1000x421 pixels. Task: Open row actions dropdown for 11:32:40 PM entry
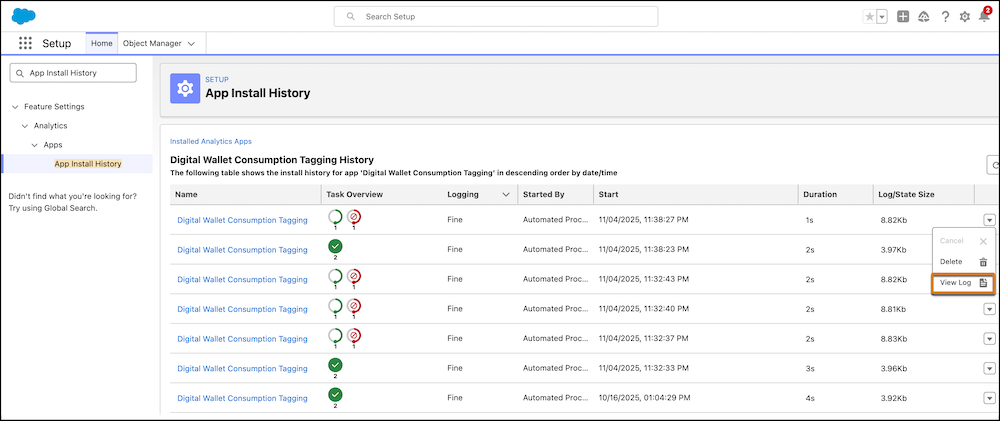tap(989, 309)
